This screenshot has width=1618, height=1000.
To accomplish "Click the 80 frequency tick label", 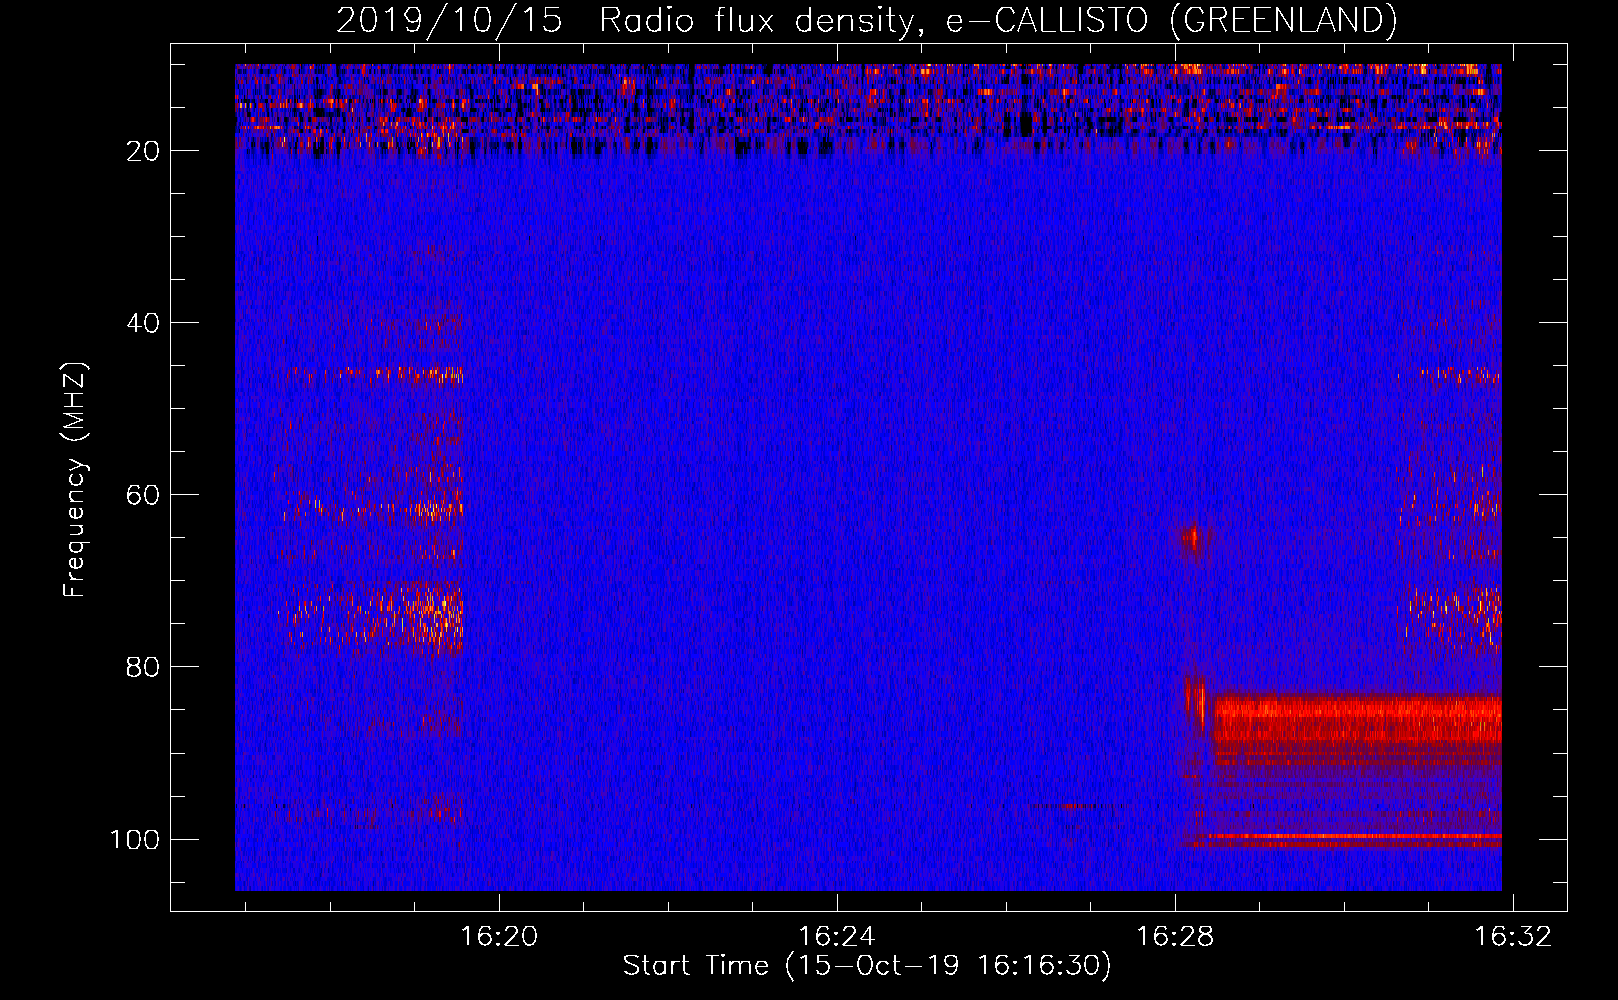I will (x=143, y=667).
